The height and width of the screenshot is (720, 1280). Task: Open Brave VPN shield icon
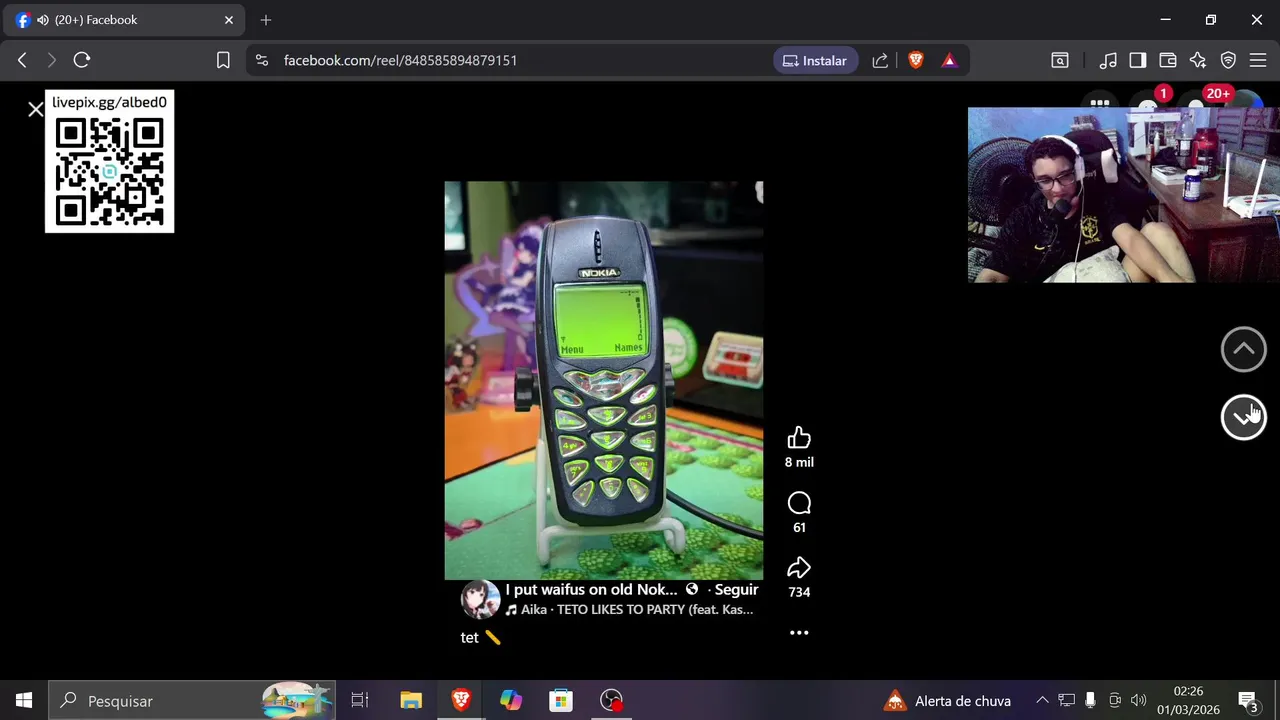(x=1228, y=60)
